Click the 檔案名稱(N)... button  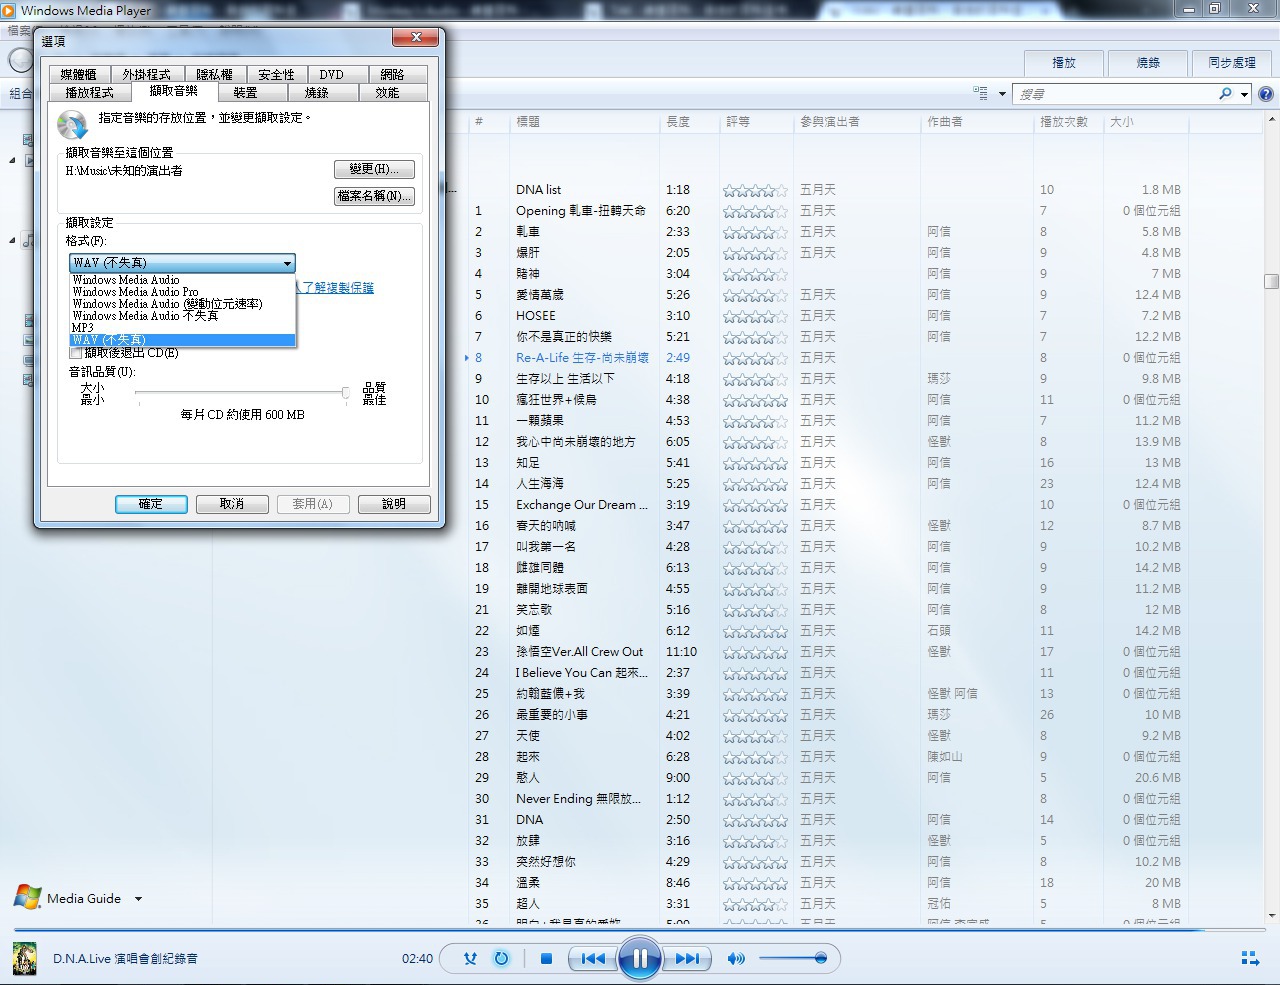(374, 196)
